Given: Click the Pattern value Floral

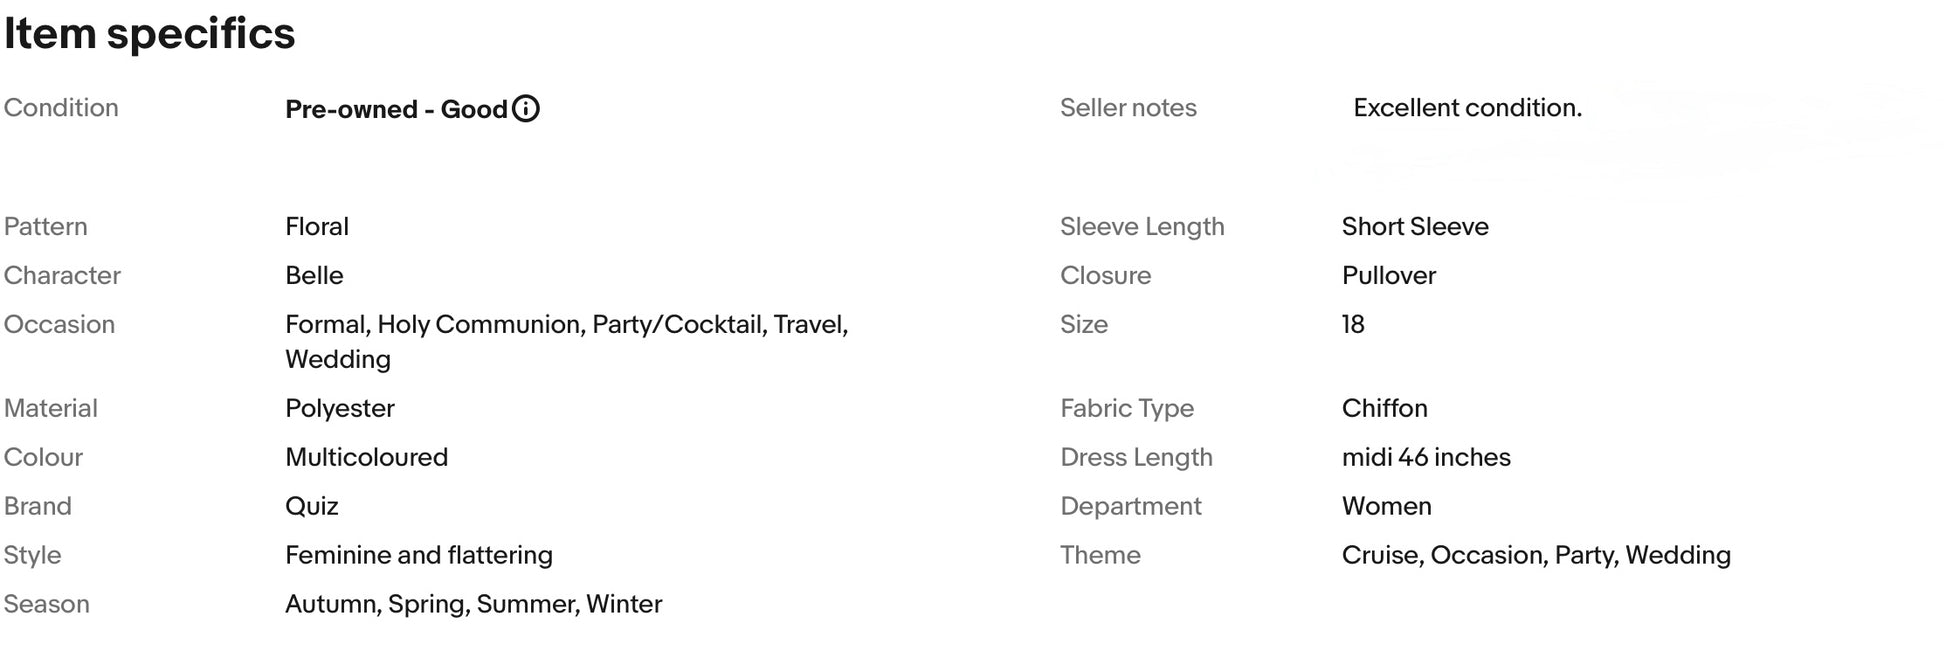Looking at the screenshot, I should (317, 227).
